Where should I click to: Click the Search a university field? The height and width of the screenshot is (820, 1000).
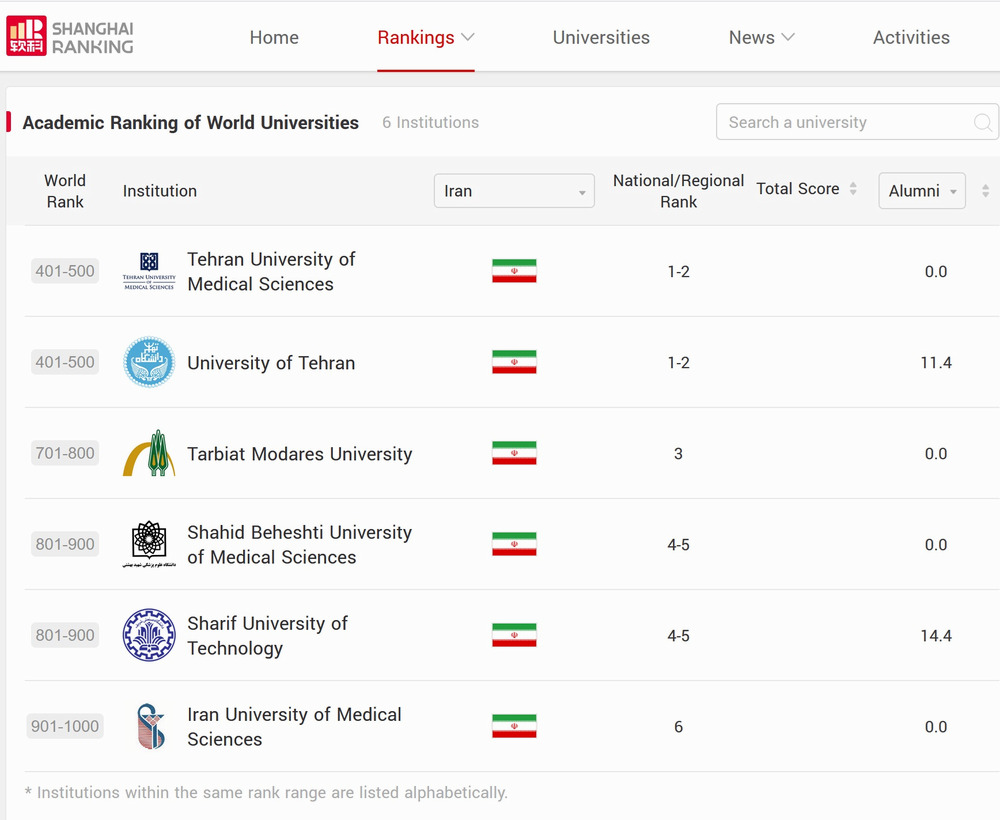point(845,123)
